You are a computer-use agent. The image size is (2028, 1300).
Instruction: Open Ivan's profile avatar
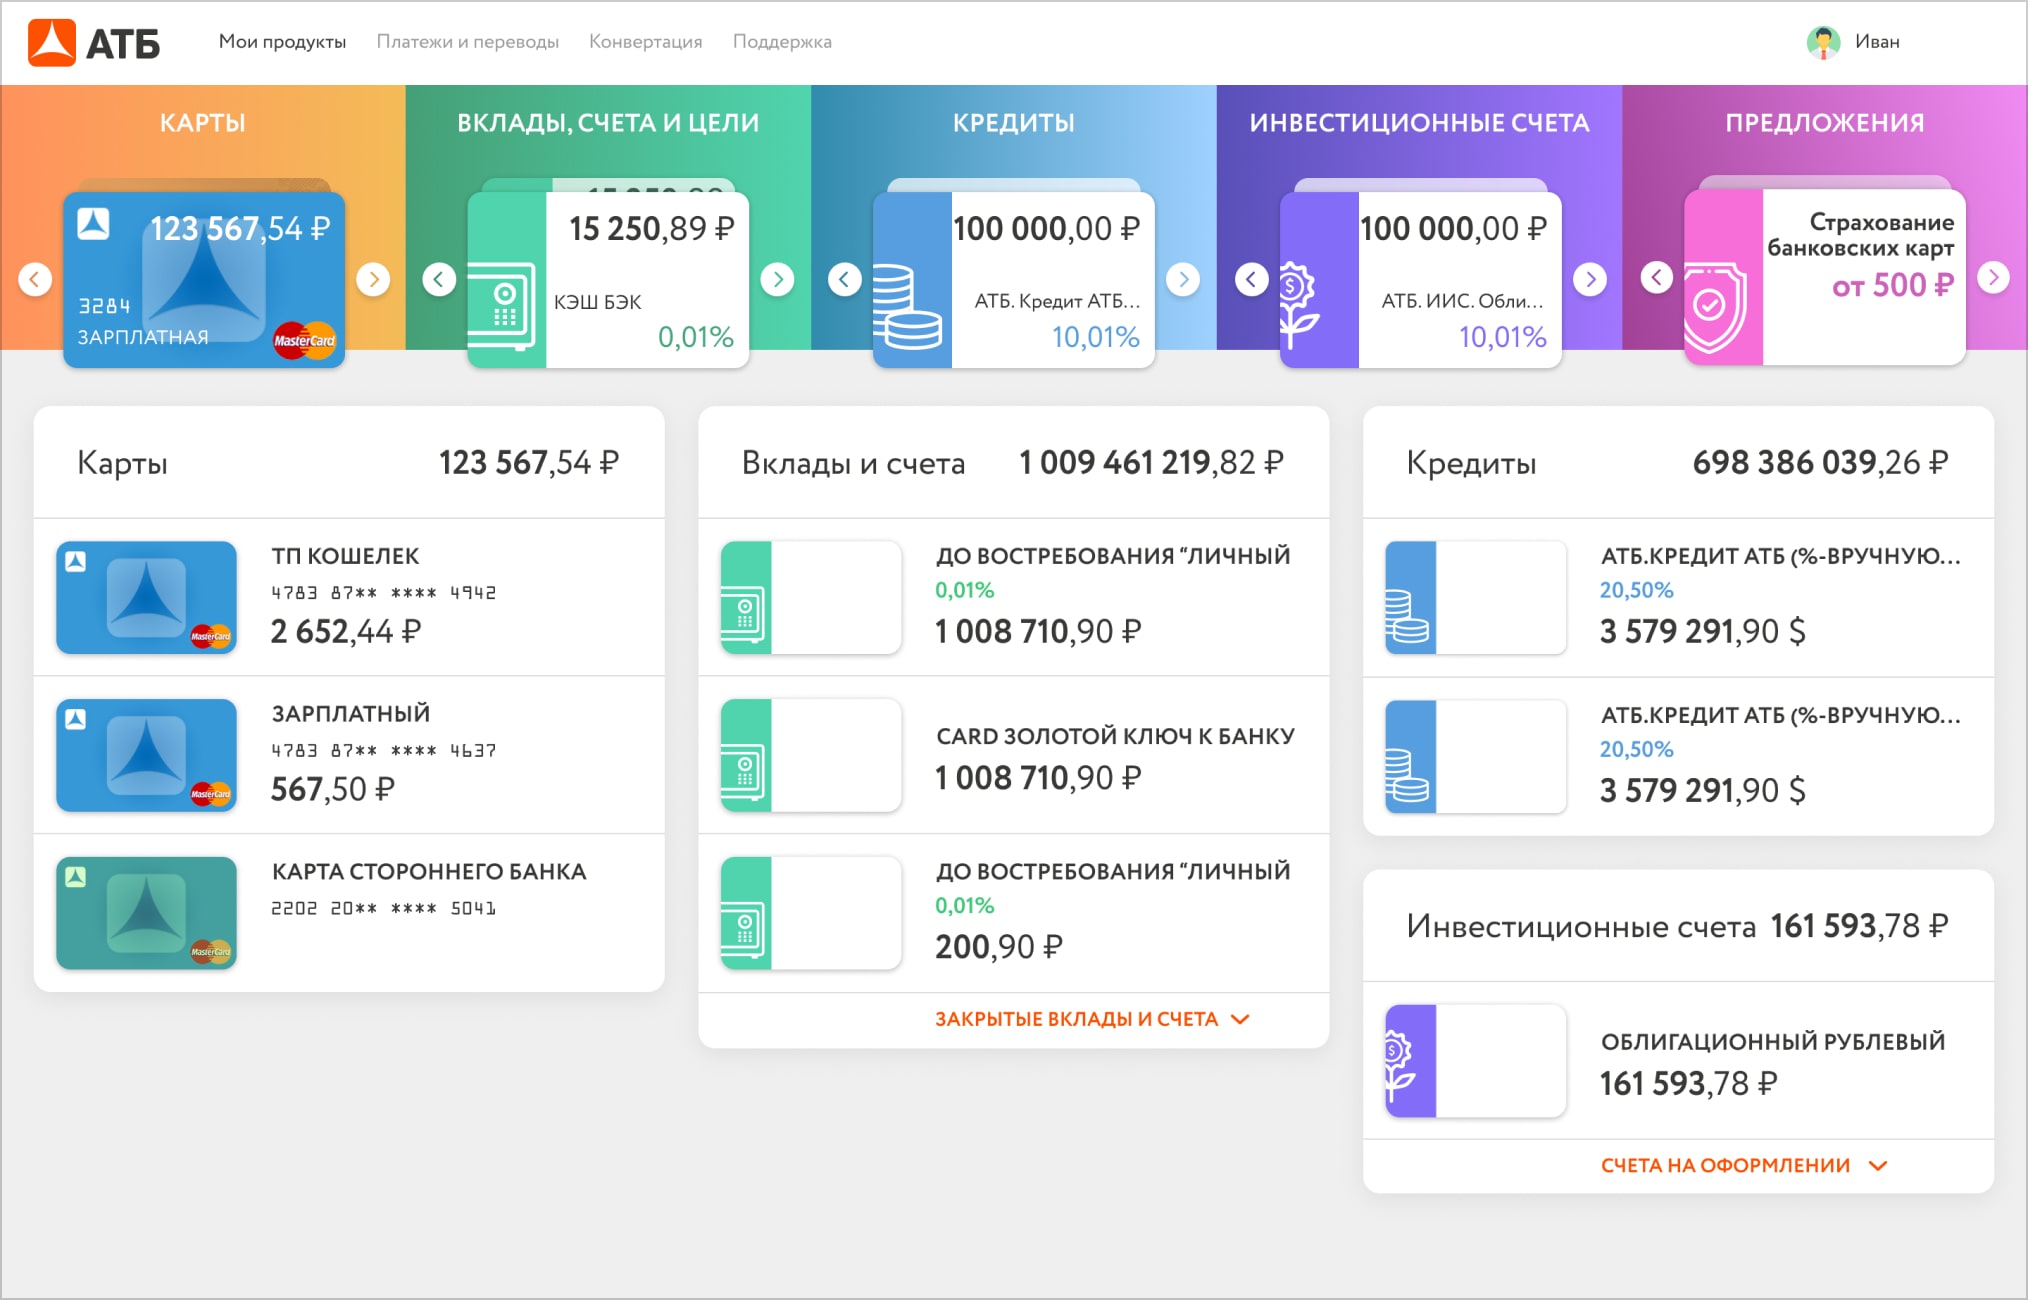[1823, 42]
